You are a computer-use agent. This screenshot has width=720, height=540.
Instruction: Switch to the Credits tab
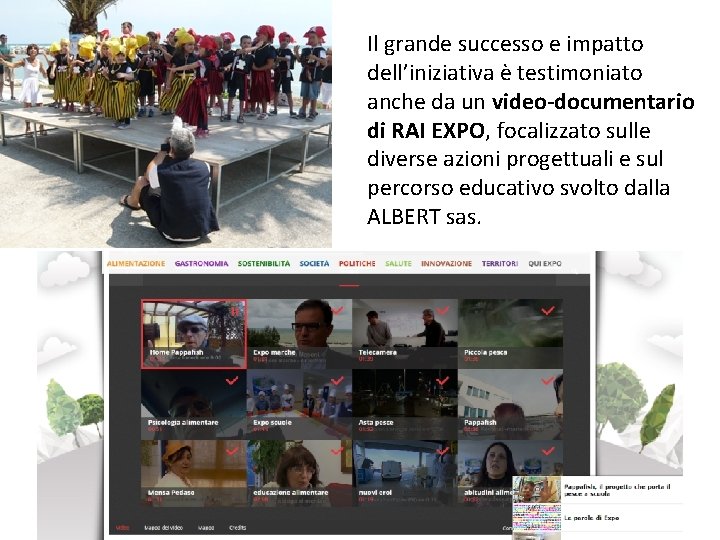(237, 528)
